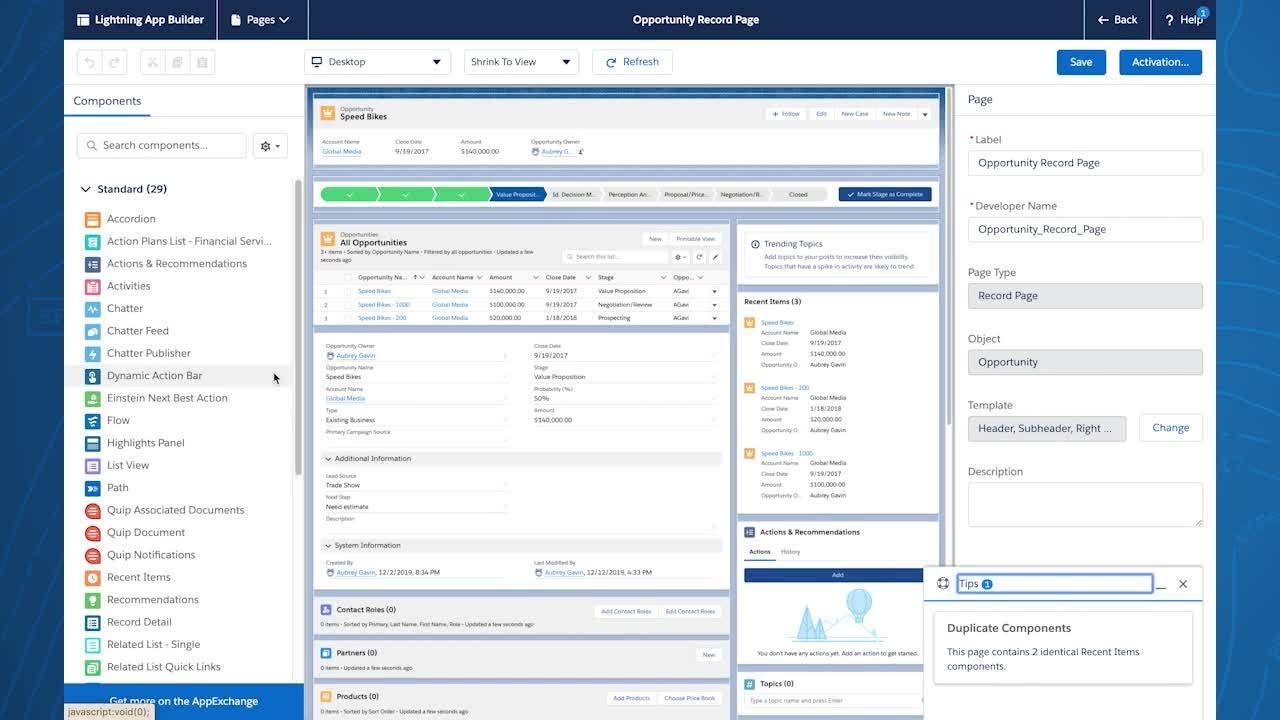Click the Redo arrow icon
This screenshot has width=1280, height=720.
coord(115,62)
